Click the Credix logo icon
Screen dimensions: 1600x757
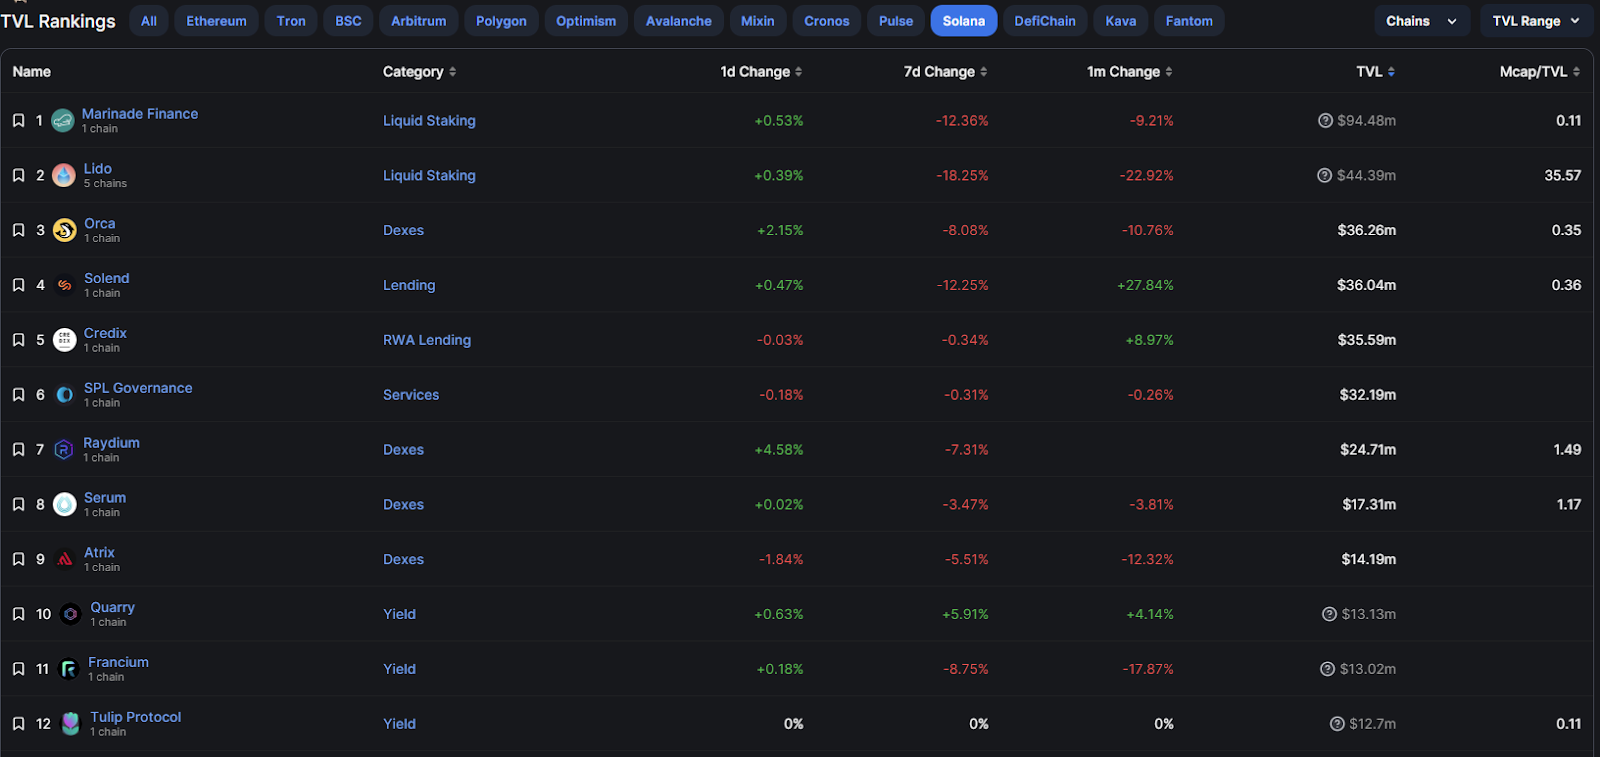(65, 340)
